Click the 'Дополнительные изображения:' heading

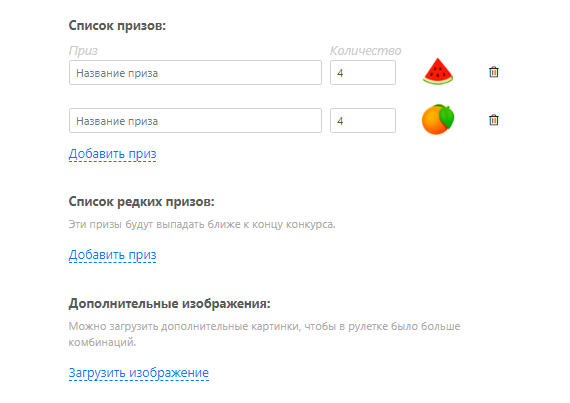[169, 303]
